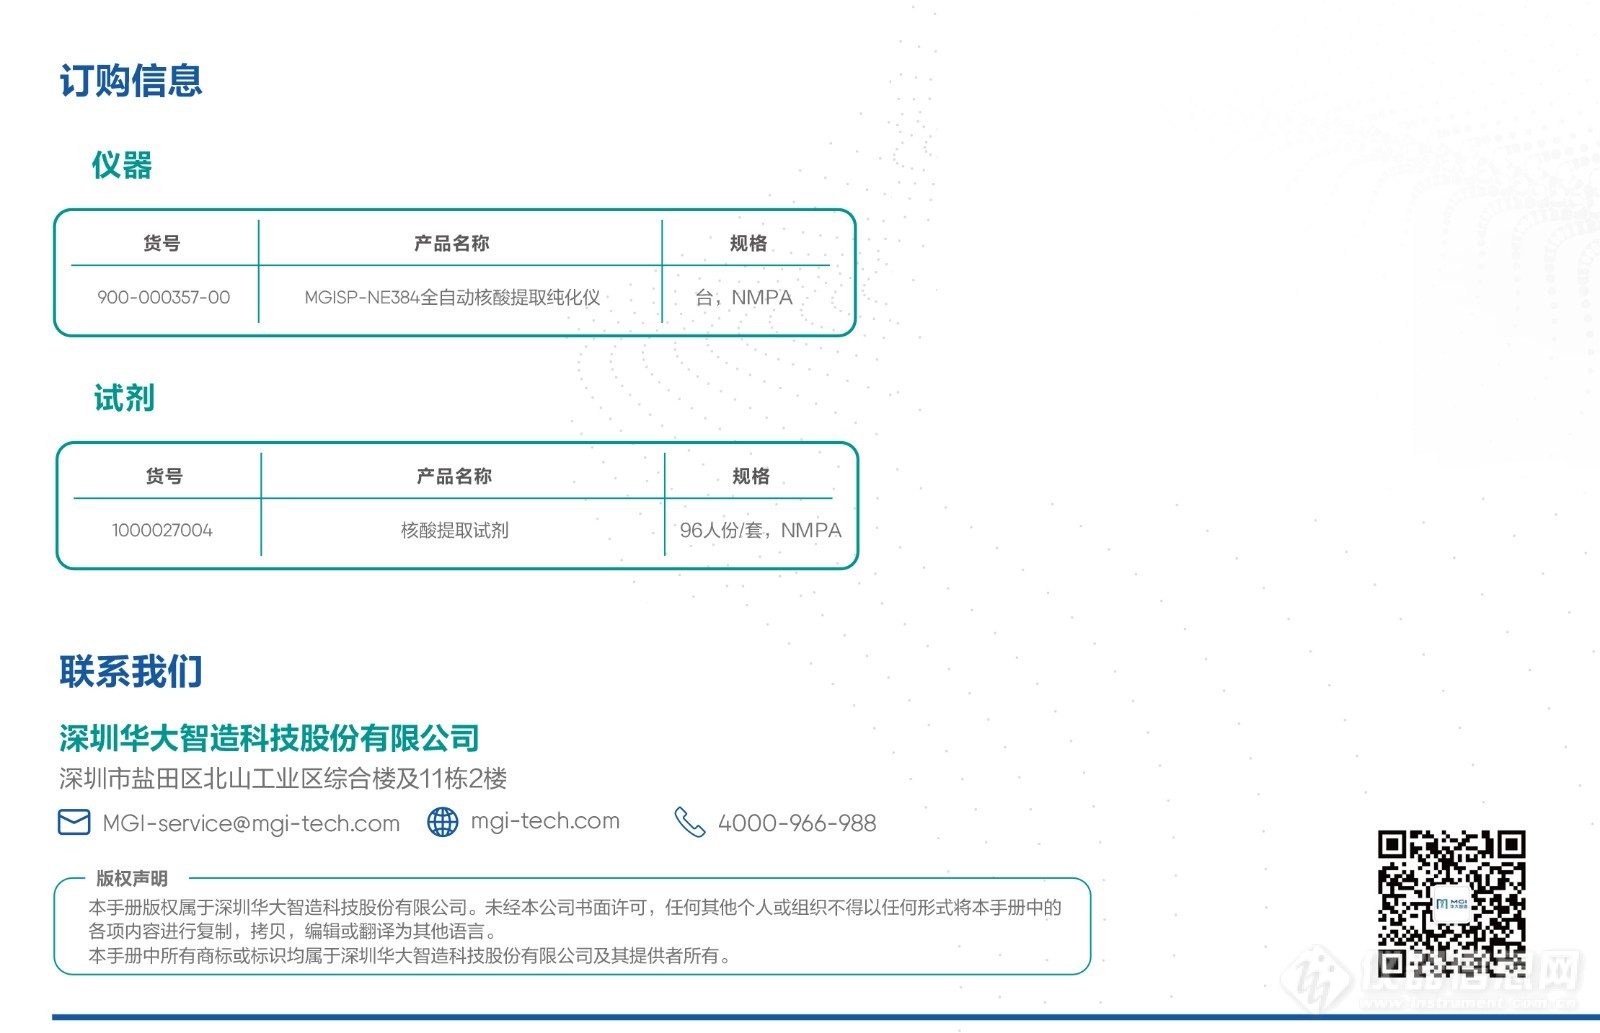This screenshot has height=1033, width=1600.
Task: Click copyright line starting 本手册版权属于
Action: tap(575, 907)
